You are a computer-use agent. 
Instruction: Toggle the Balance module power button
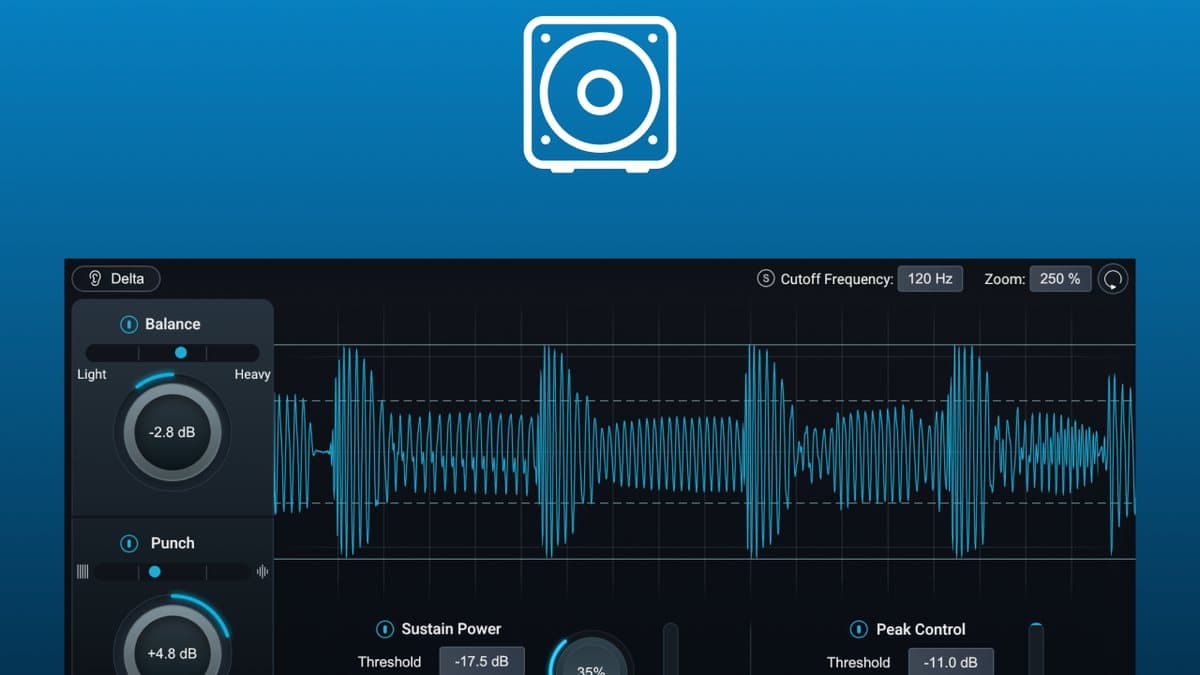pyautogui.click(x=129, y=324)
